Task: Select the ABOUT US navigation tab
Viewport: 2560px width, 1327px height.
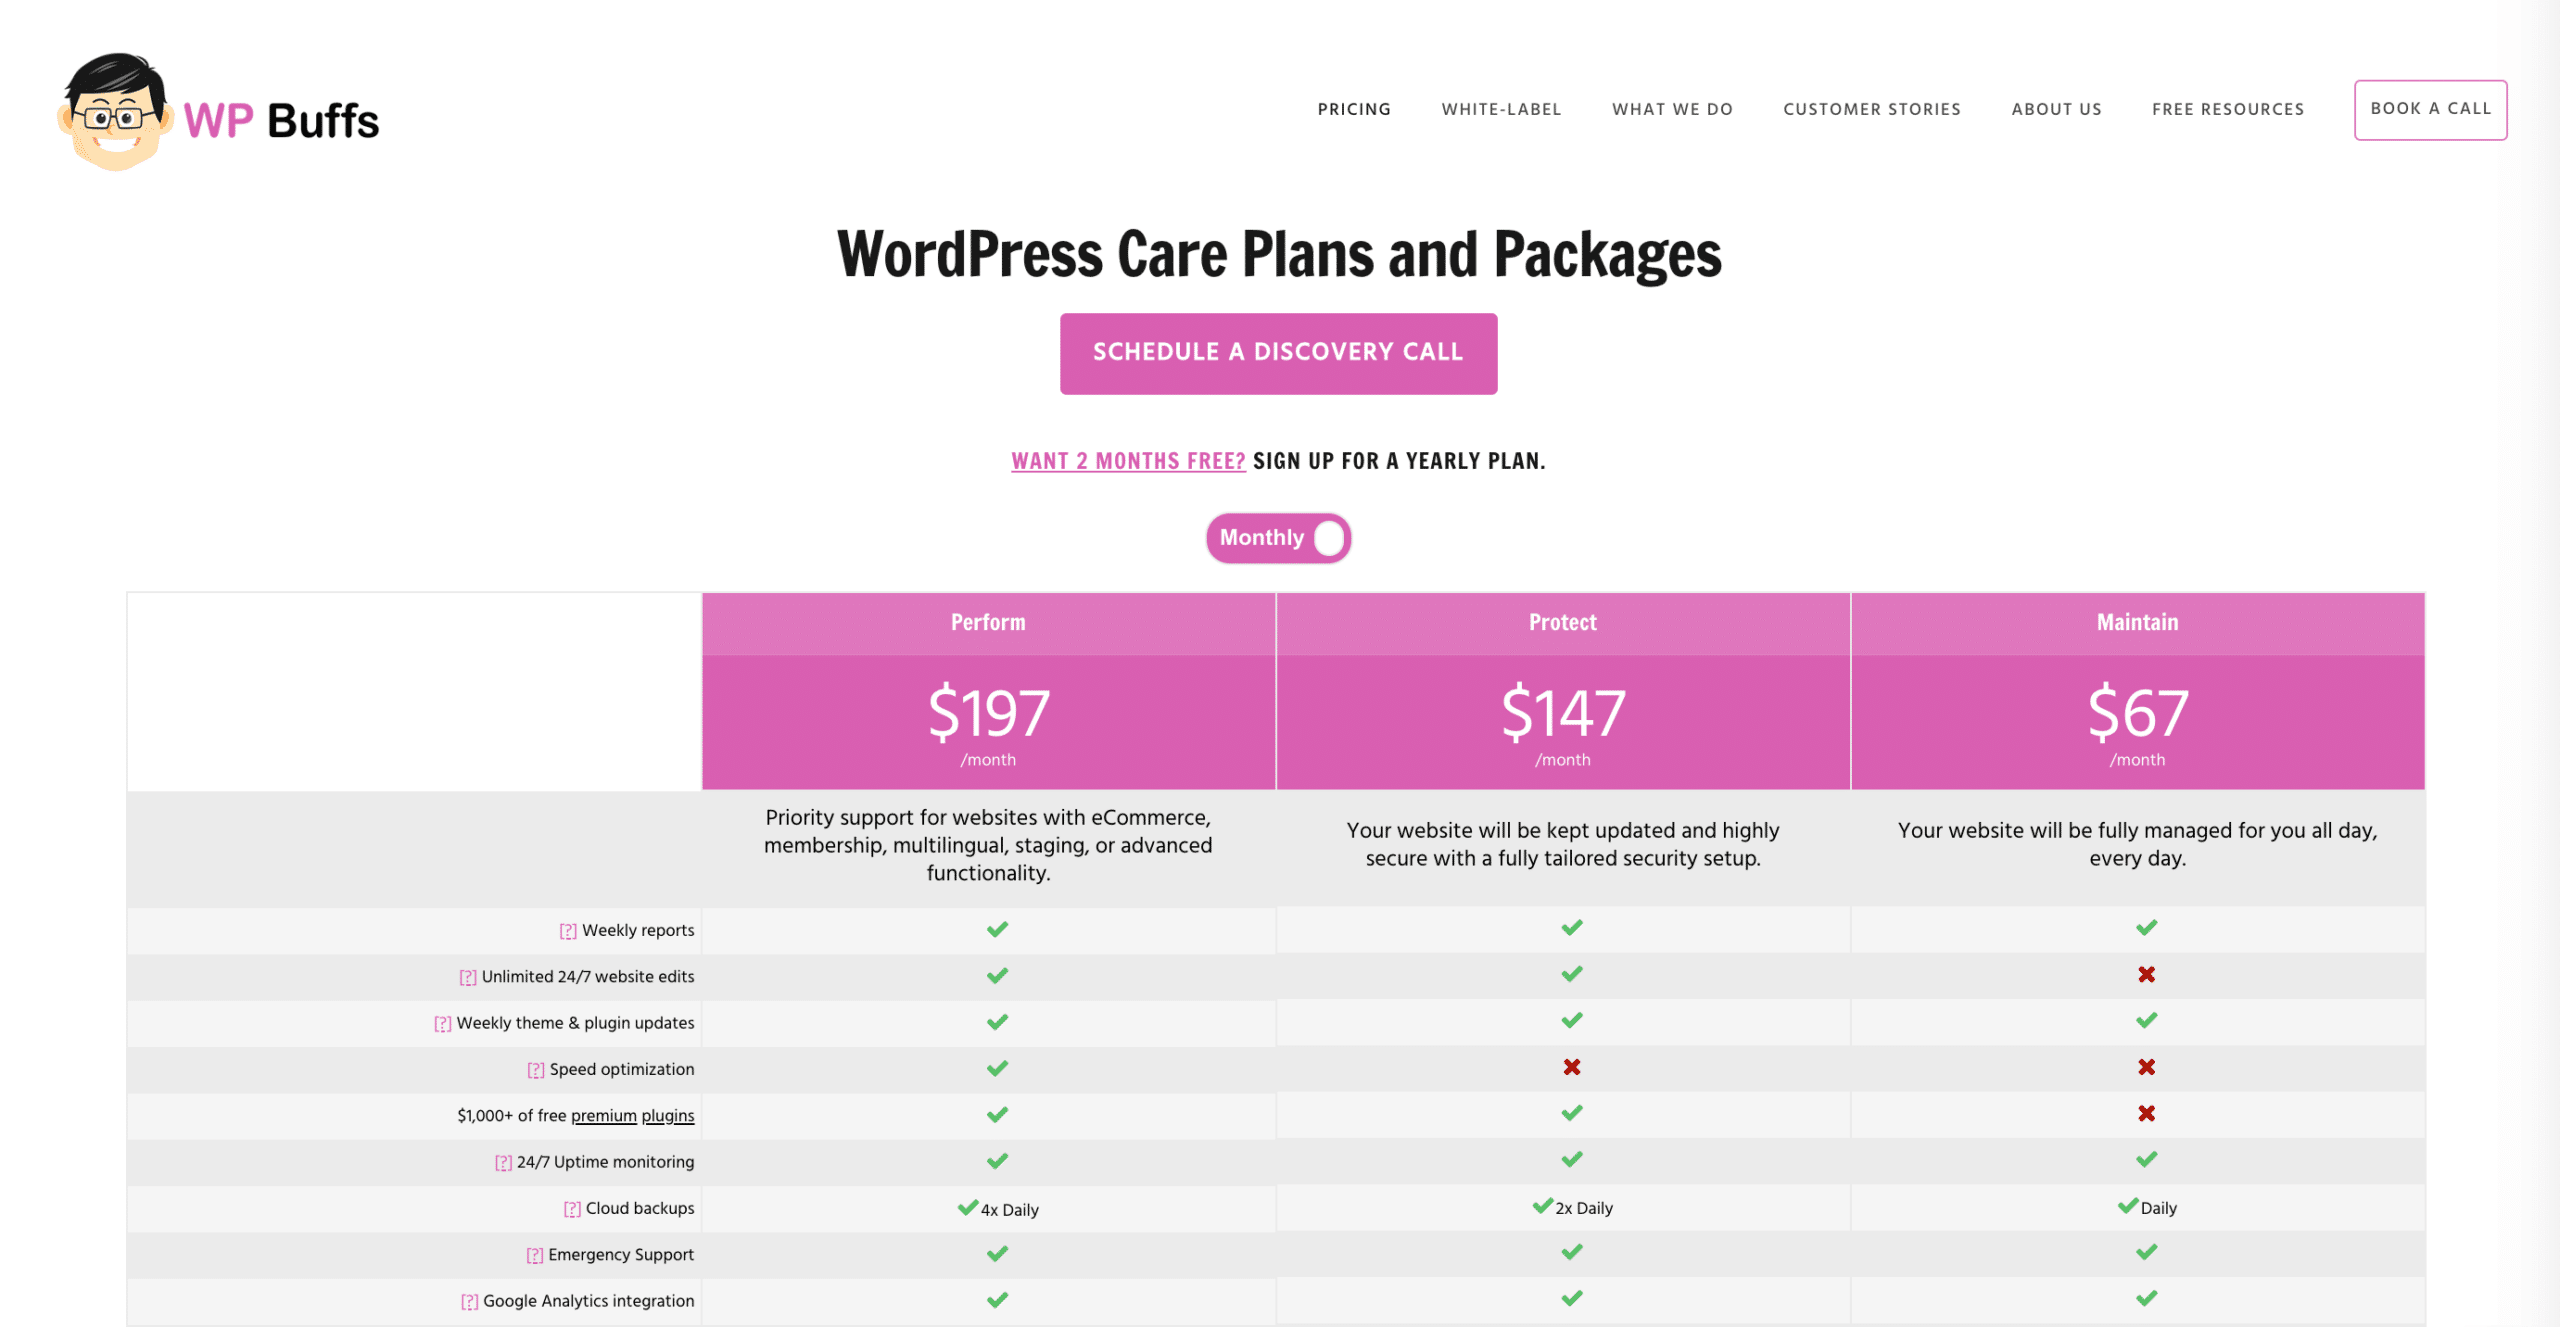Action: 2054,108
